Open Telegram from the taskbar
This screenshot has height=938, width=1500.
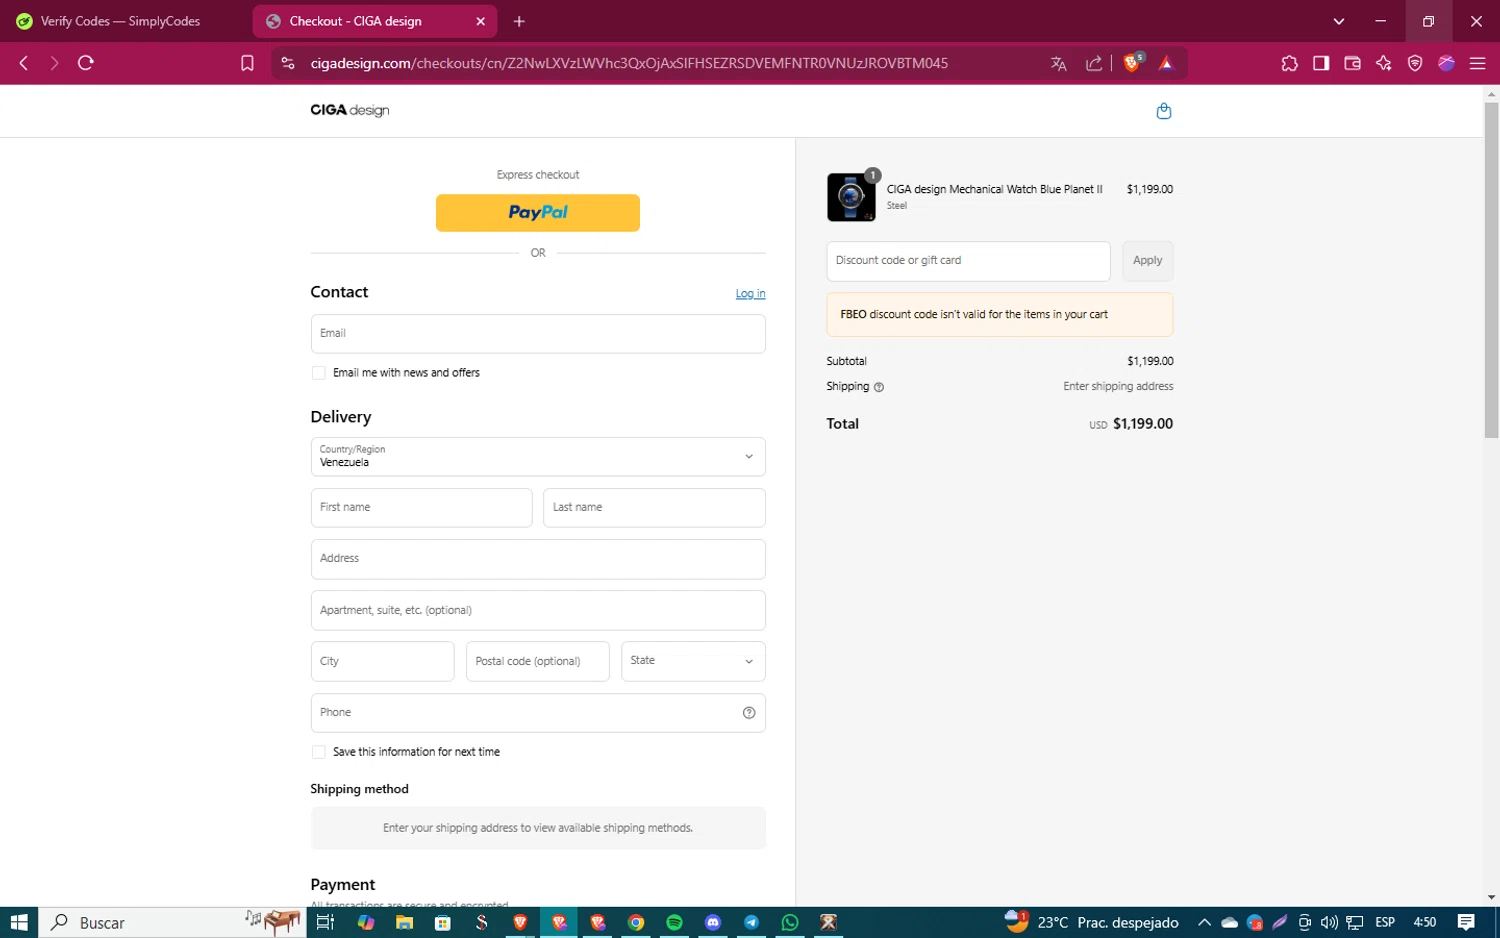tap(752, 922)
